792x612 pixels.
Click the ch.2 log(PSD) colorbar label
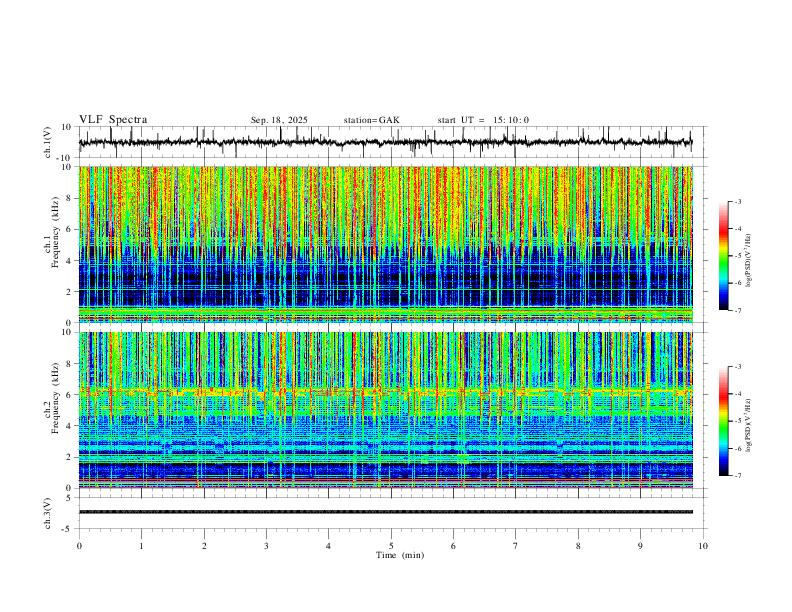click(x=748, y=426)
